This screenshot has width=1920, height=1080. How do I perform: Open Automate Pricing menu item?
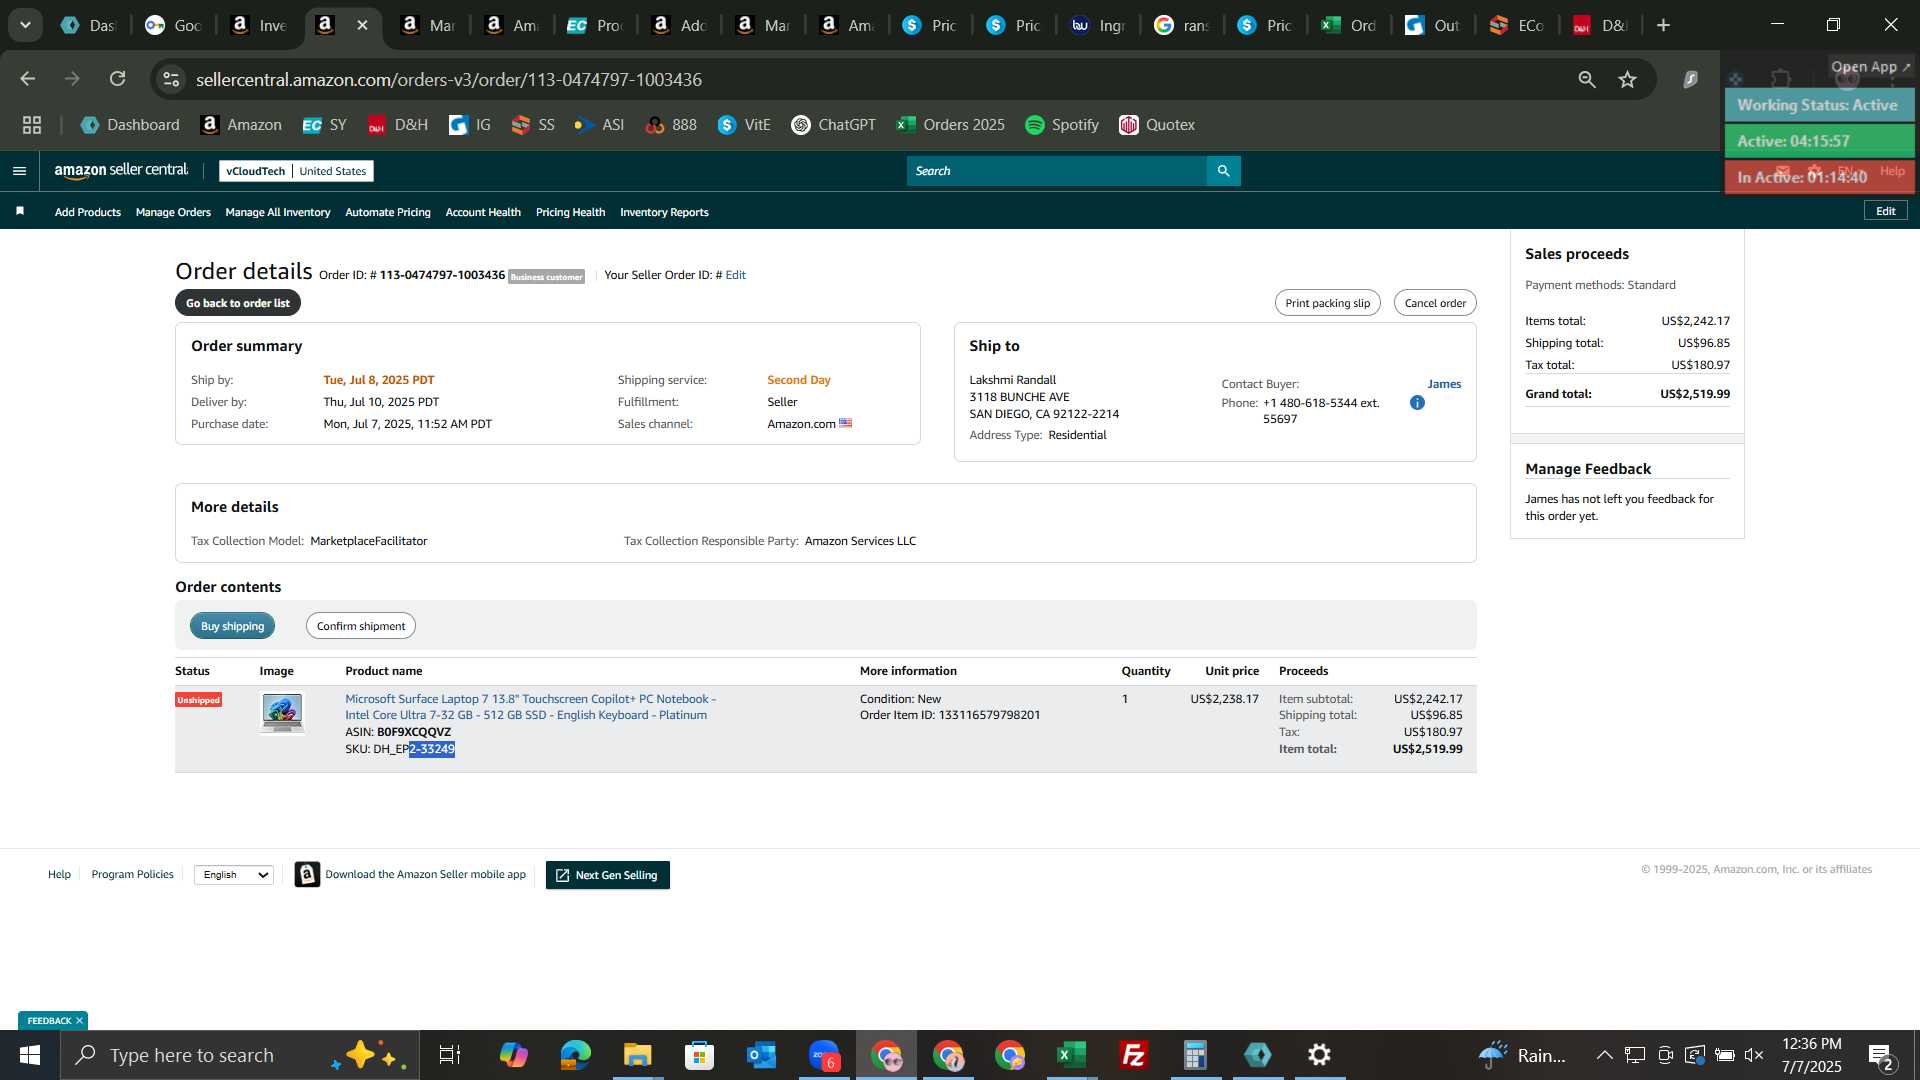point(388,212)
